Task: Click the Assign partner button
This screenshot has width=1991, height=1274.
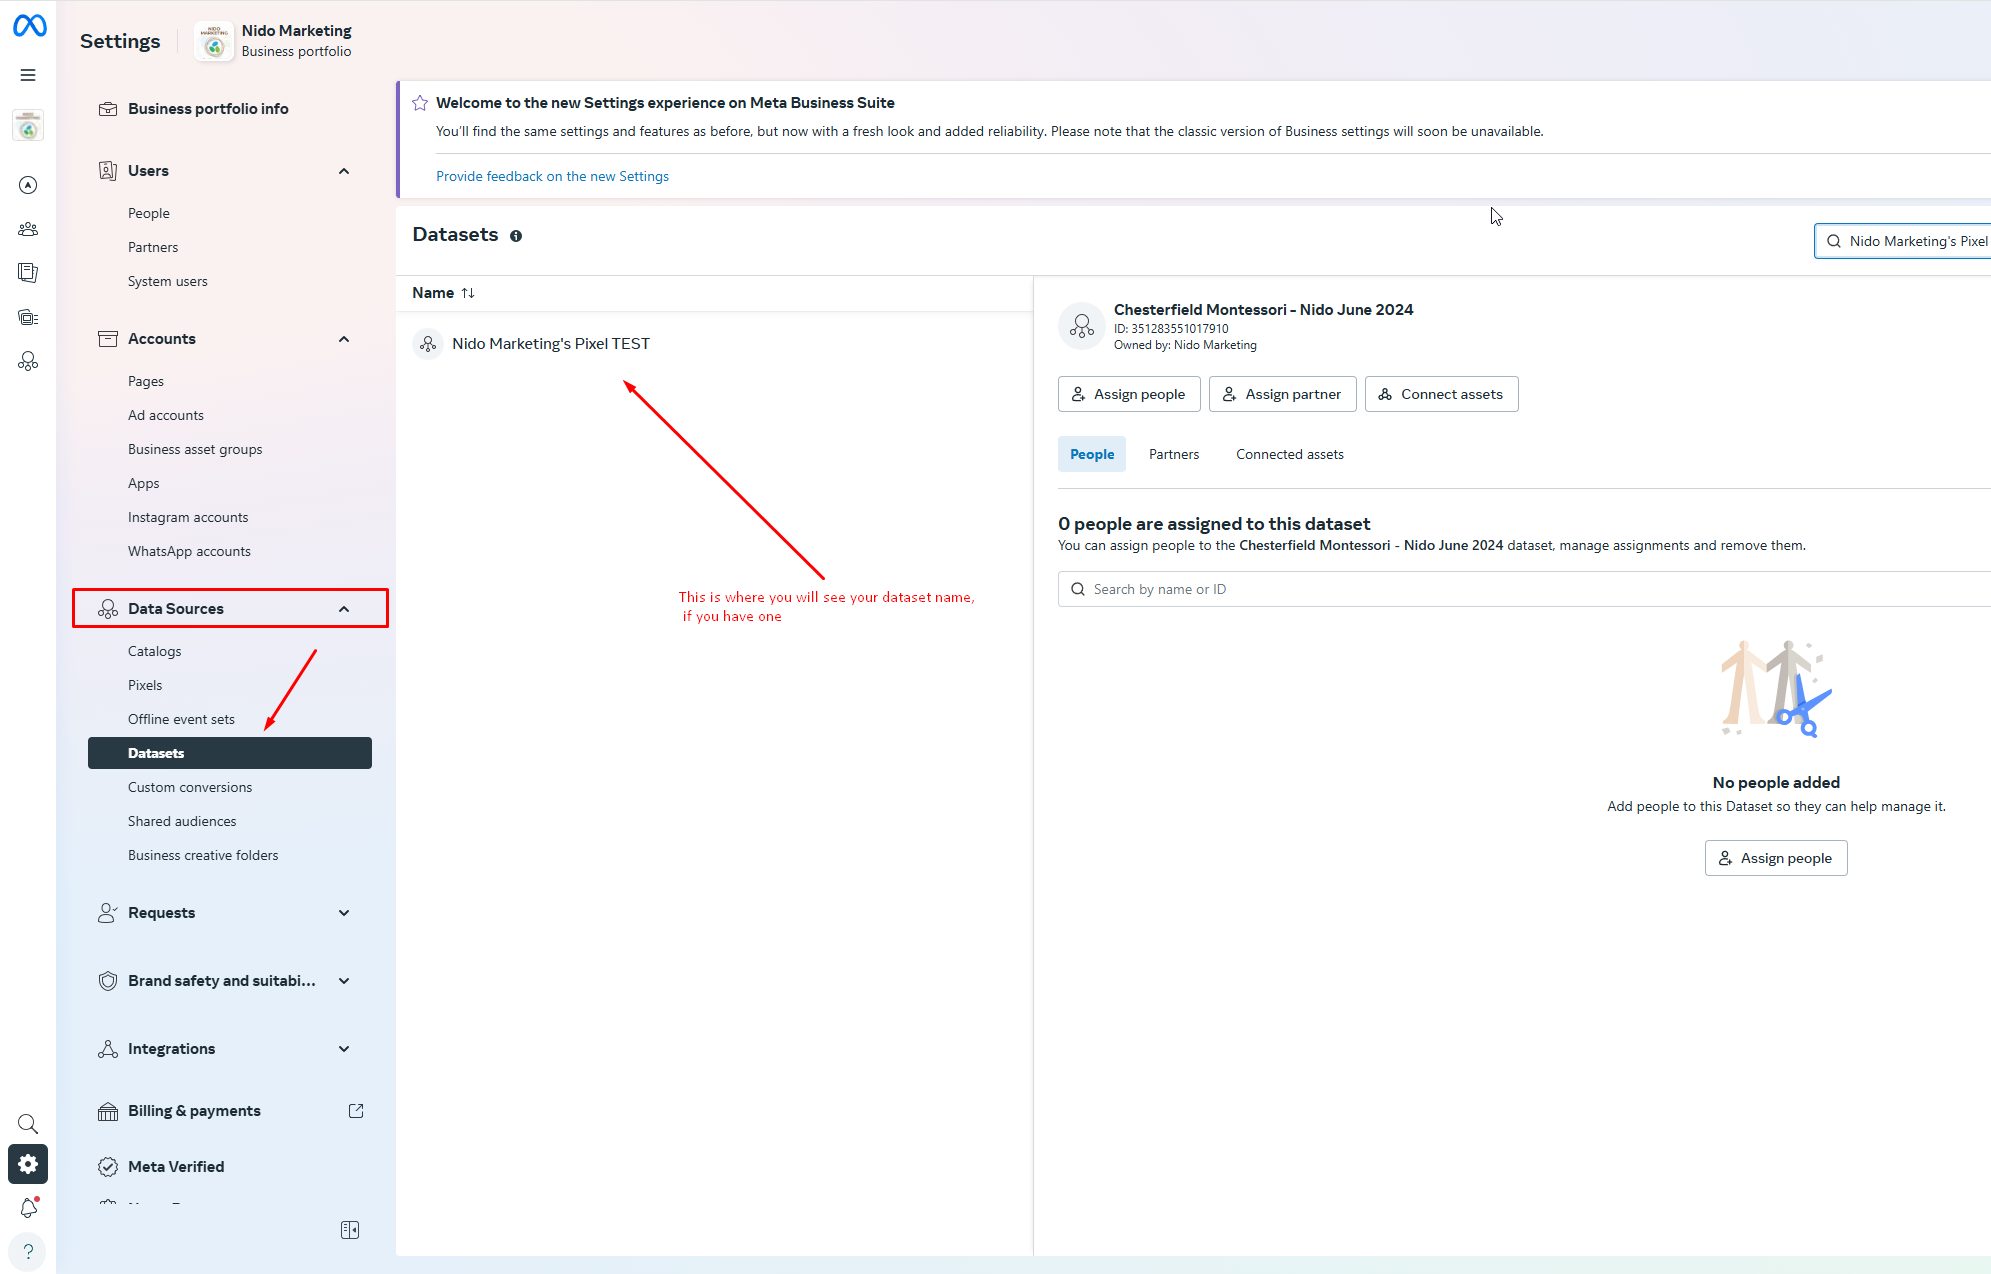Action: tap(1283, 394)
